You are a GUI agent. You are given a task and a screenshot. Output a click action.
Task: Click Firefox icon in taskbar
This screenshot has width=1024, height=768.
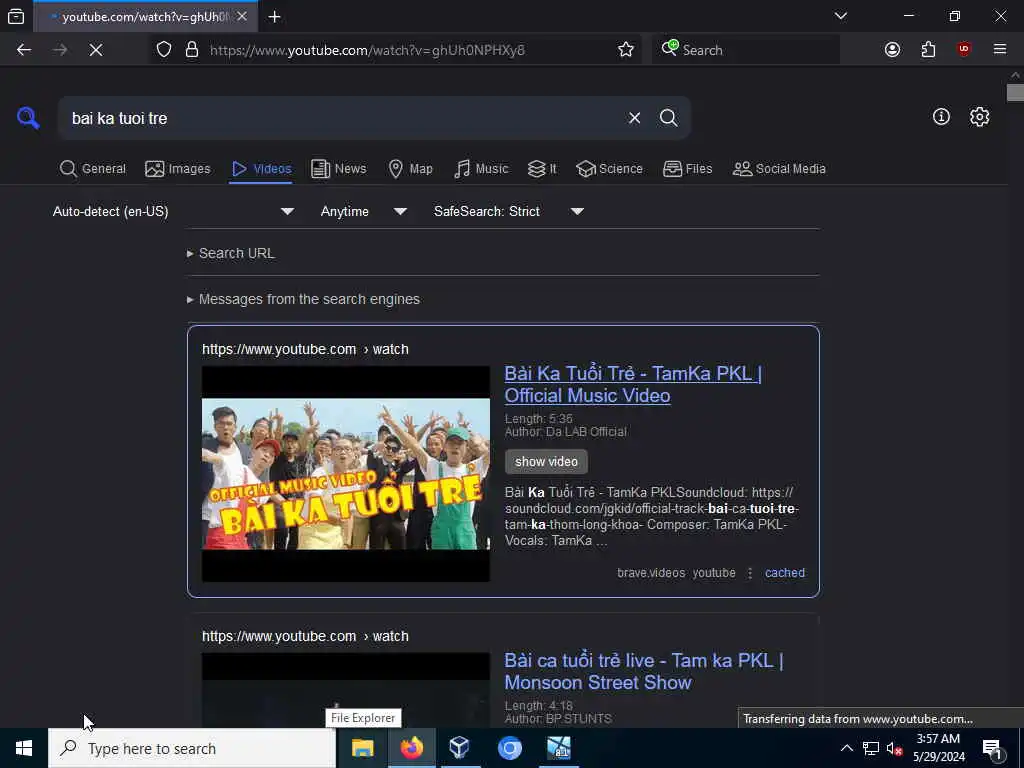[411, 748]
